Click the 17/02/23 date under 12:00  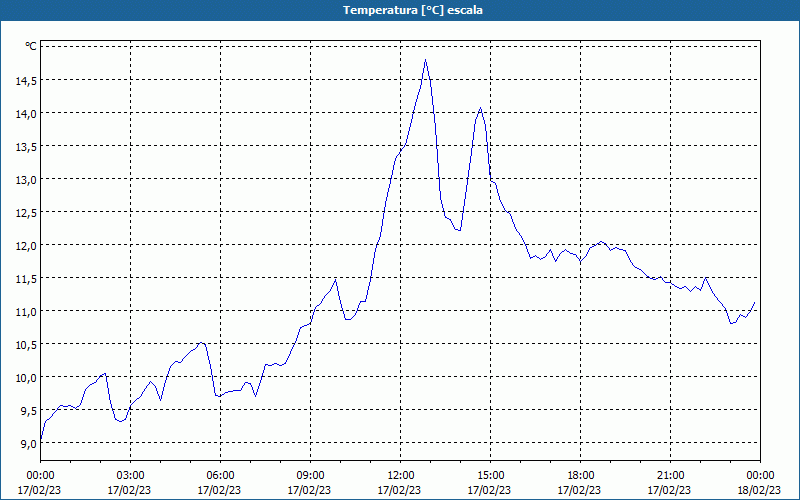[399, 490]
